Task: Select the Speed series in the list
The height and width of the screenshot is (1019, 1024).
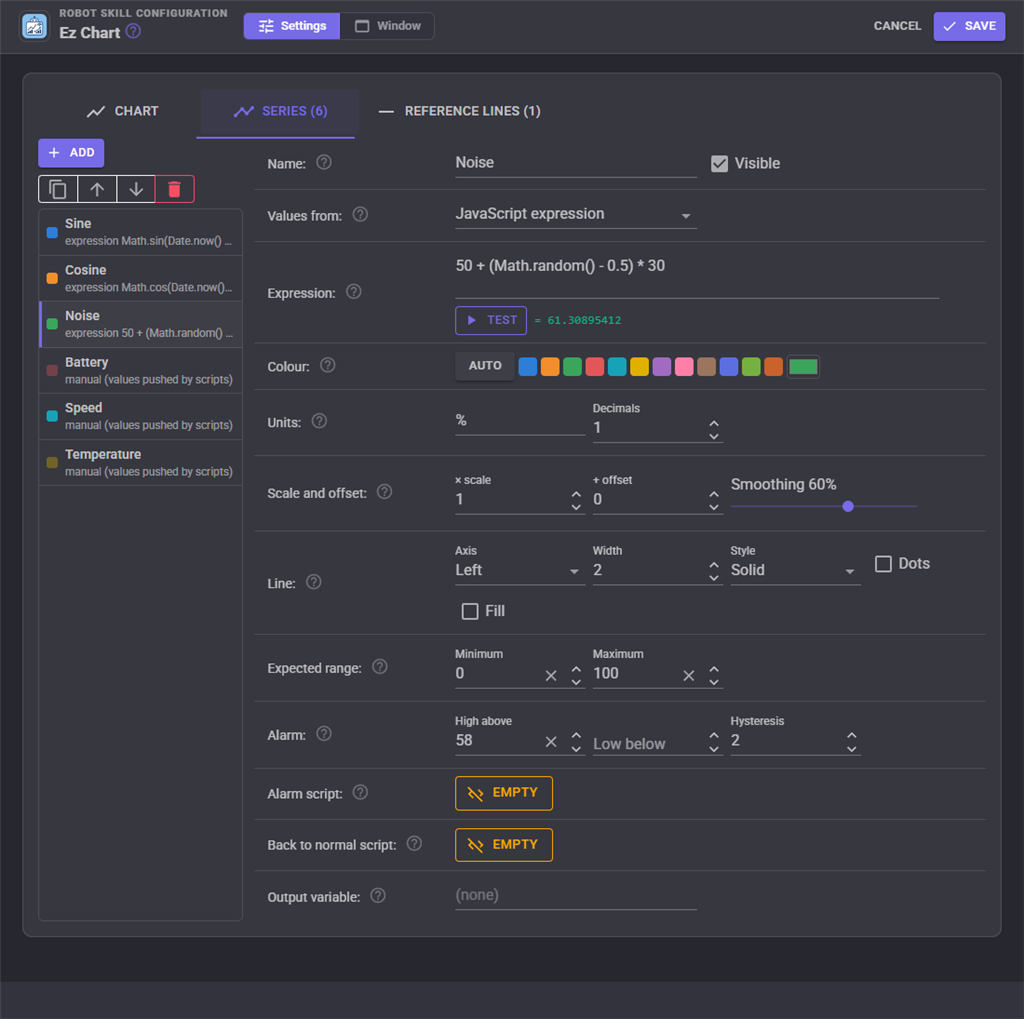Action: tap(140, 416)
